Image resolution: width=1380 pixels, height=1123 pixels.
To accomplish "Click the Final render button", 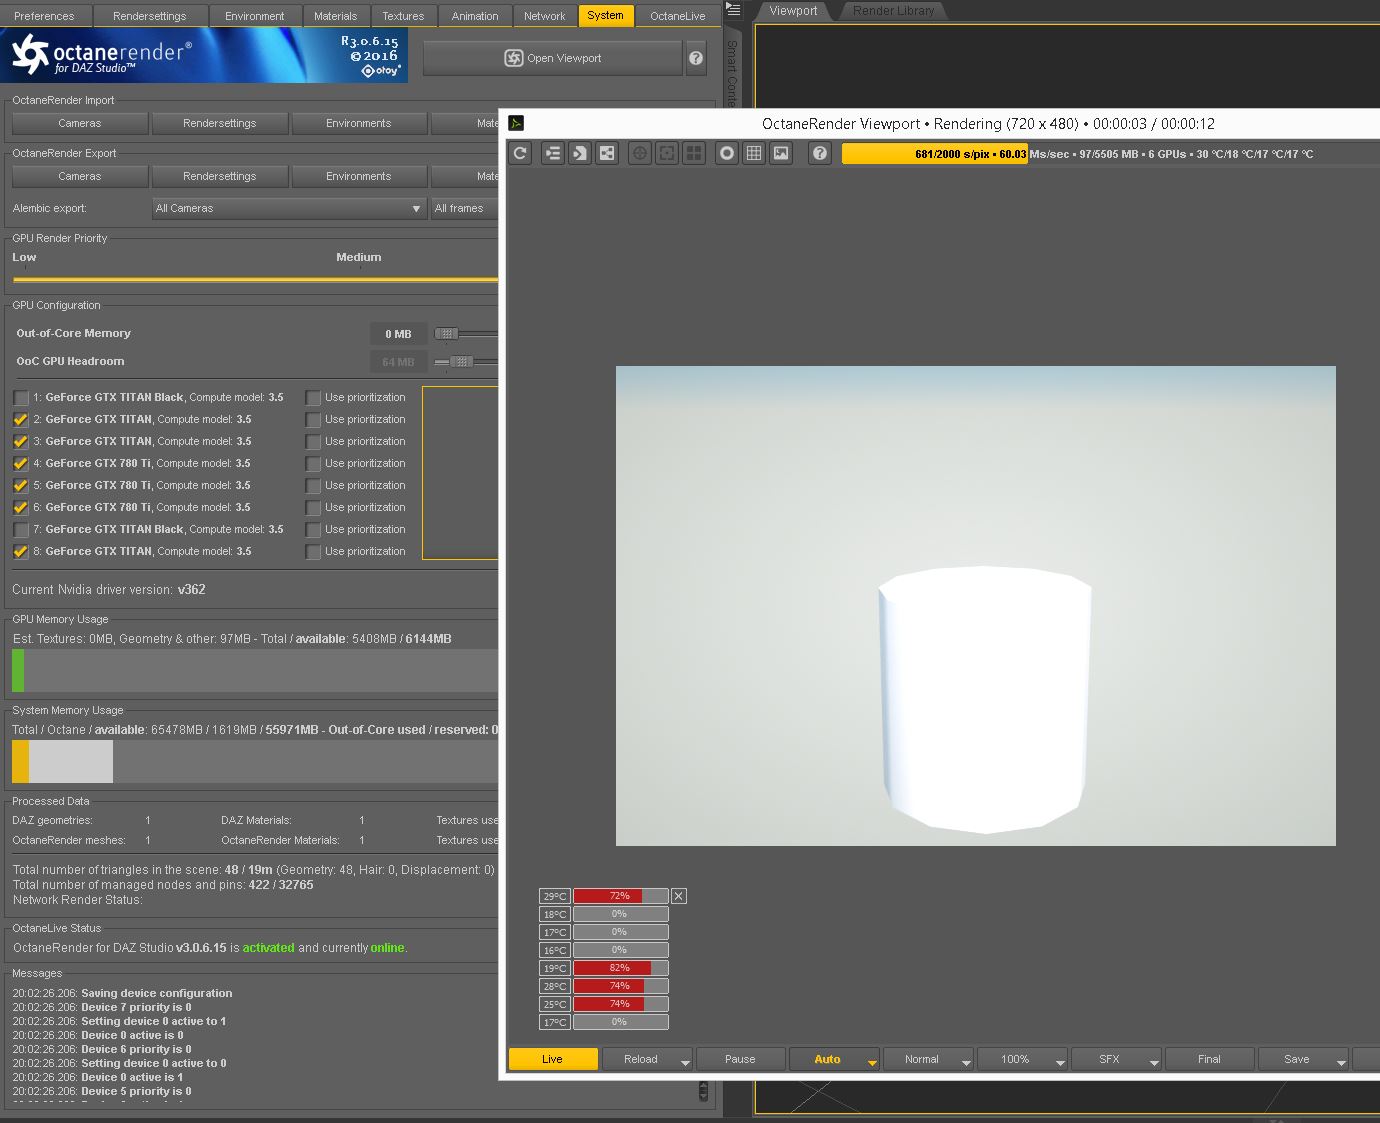I will [x=1209, y=1059].
